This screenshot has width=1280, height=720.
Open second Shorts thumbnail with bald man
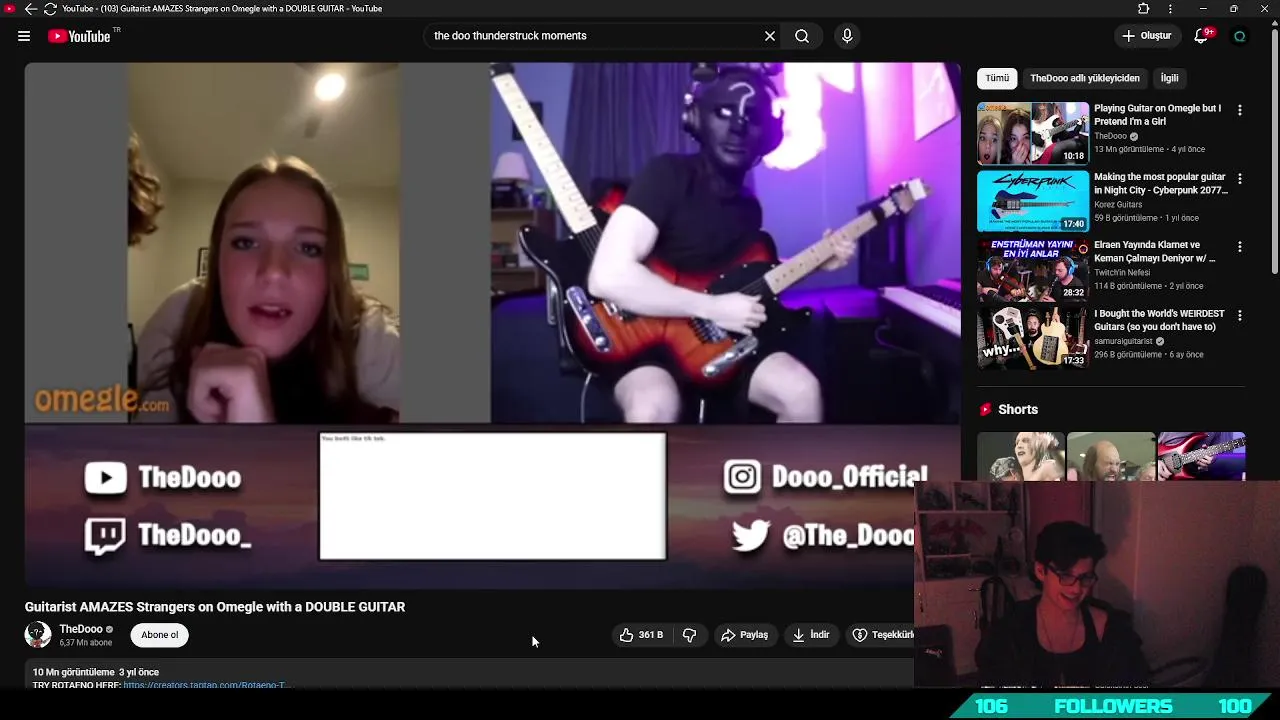(x=1111, y=456)
